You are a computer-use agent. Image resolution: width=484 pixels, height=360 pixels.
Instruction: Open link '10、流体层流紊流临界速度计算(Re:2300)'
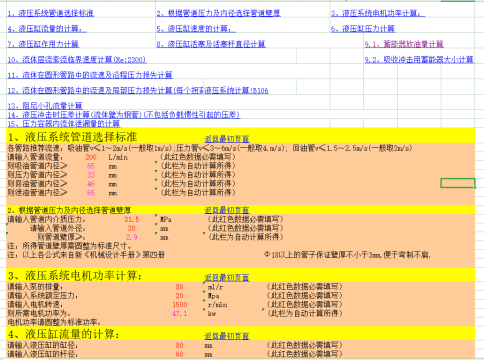pyautogui.click(x=77, y=60)
